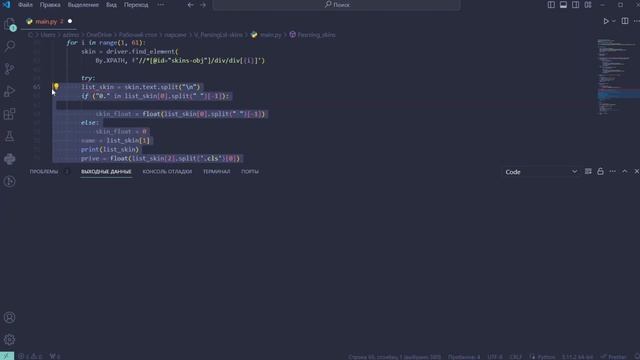Clear the output panel
The image size is (640, 360).
pos(588,171)
